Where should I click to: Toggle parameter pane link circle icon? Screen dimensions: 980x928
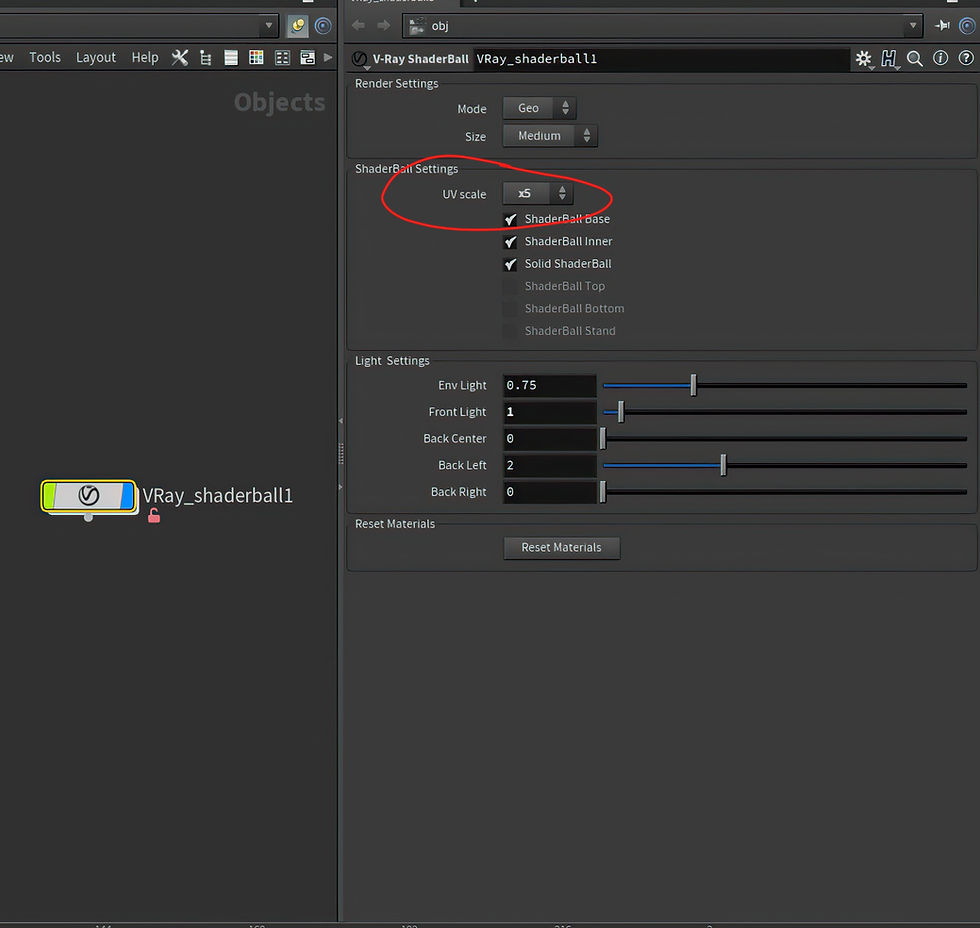point(967,26)
